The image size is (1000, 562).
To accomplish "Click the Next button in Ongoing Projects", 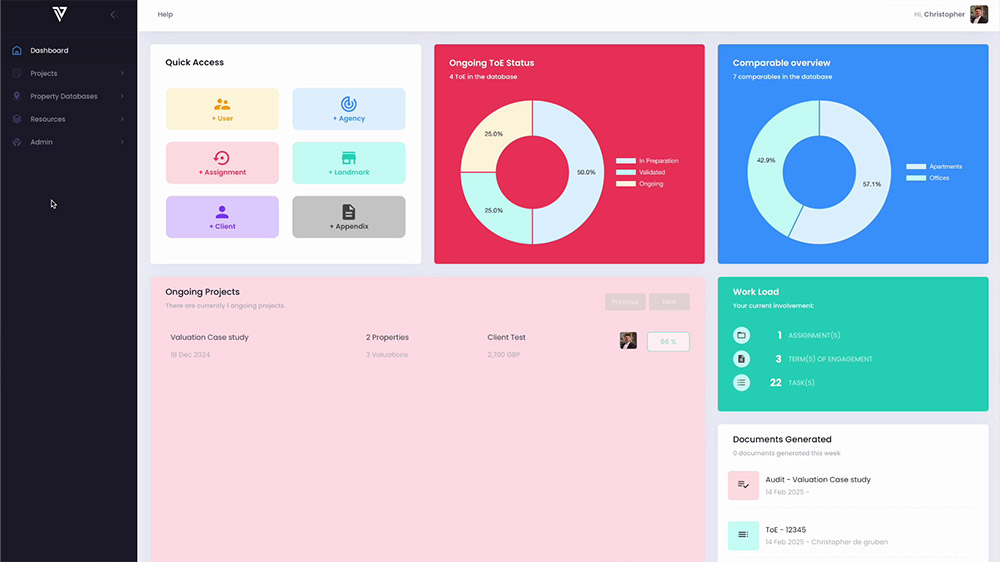I will pyautogui.click(x=669, y=302).
